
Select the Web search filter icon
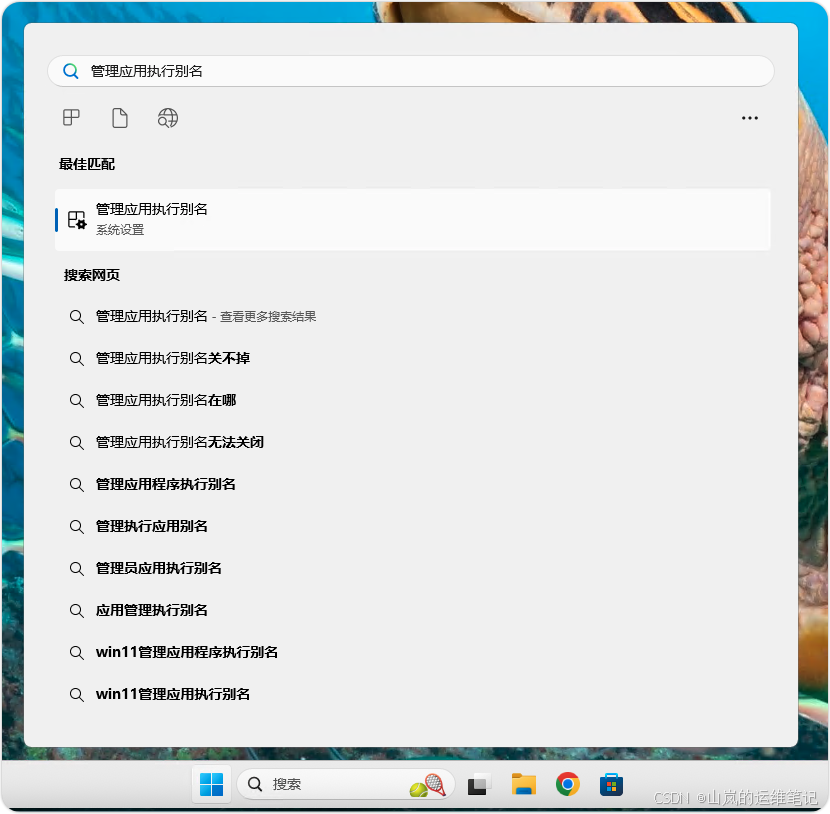(x=167, y=117)
